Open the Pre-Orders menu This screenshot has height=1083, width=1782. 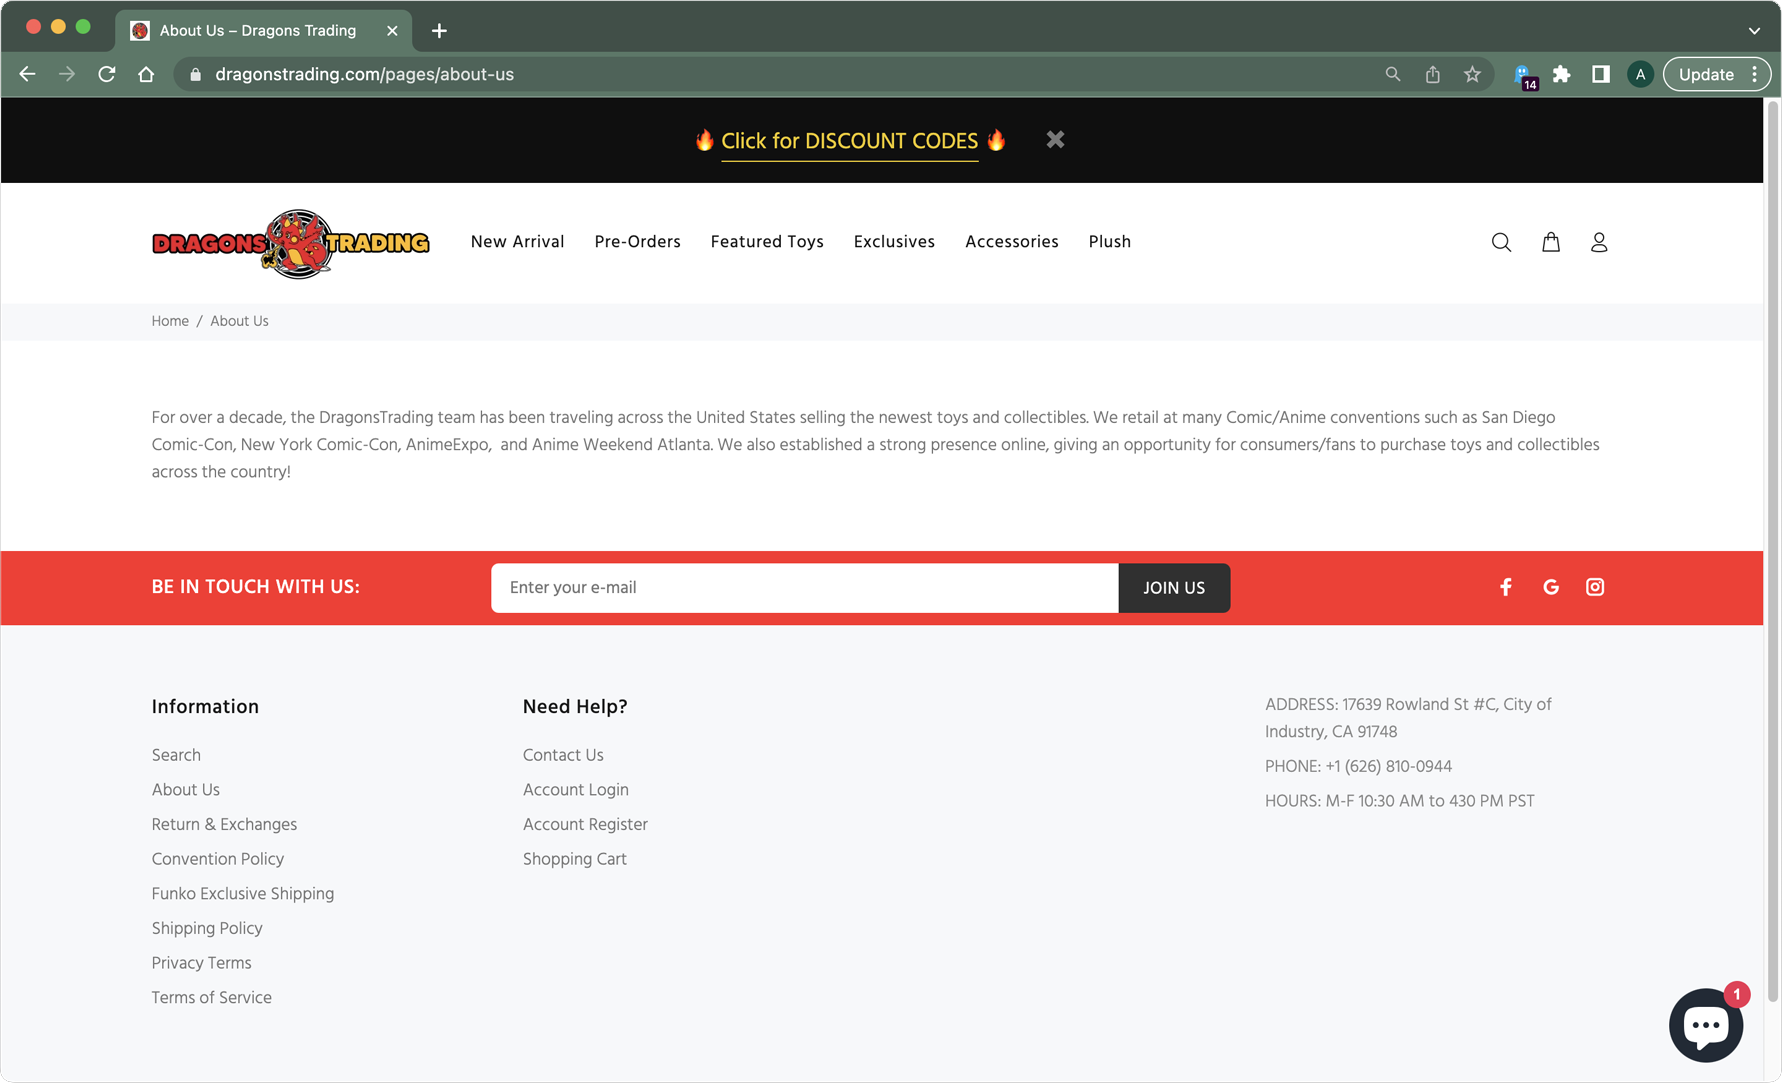(637, 242)
